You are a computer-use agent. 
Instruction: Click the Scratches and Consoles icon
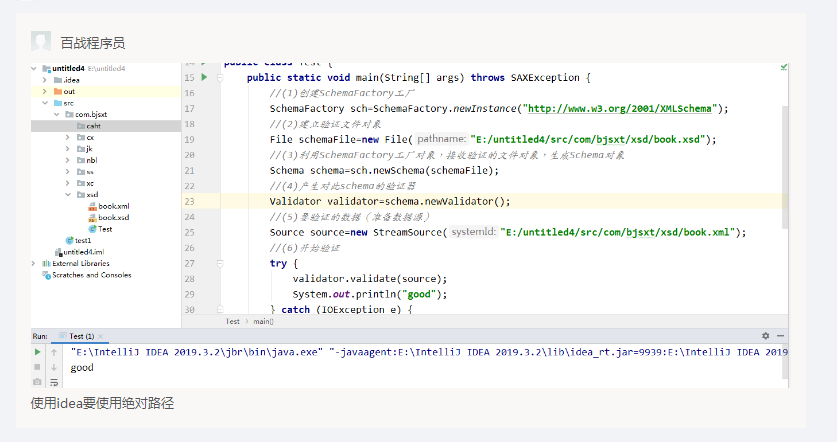[46, 275]
